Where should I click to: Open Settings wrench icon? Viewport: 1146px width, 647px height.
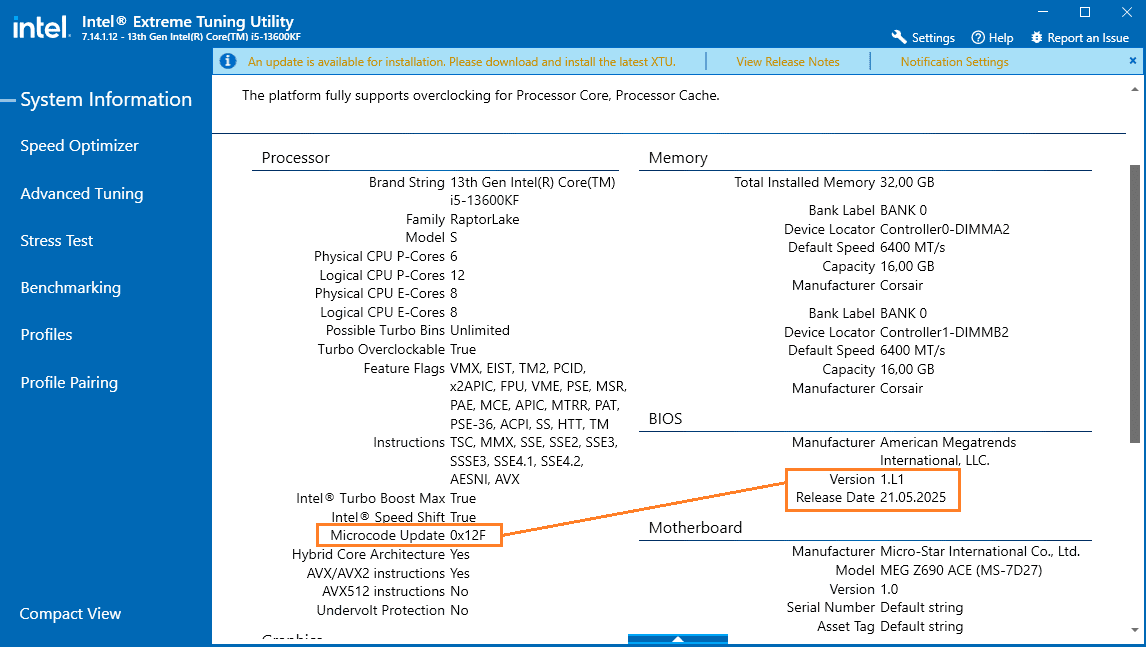[899, 37]
